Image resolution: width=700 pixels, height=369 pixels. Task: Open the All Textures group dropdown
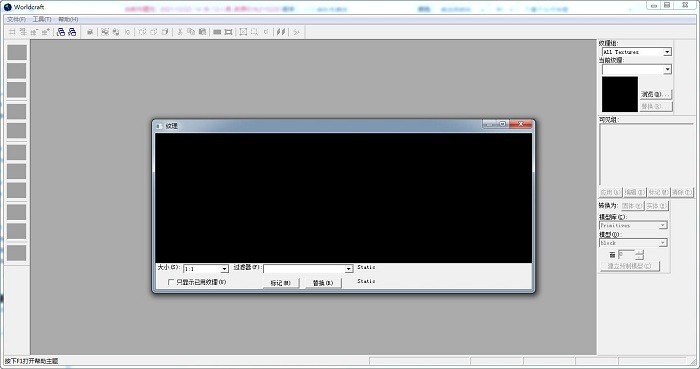pyautogui.click(x=637, y=52)
